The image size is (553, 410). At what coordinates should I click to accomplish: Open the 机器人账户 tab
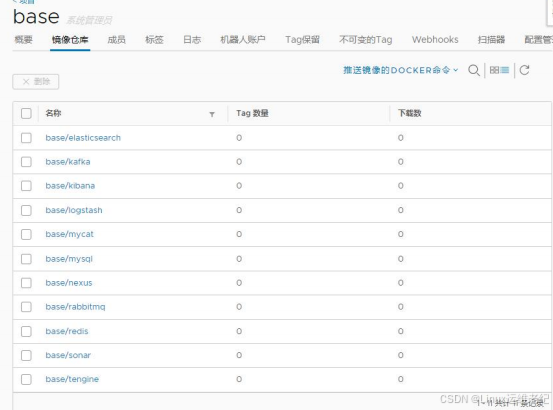pyautogui.click(x=243, y=39)
